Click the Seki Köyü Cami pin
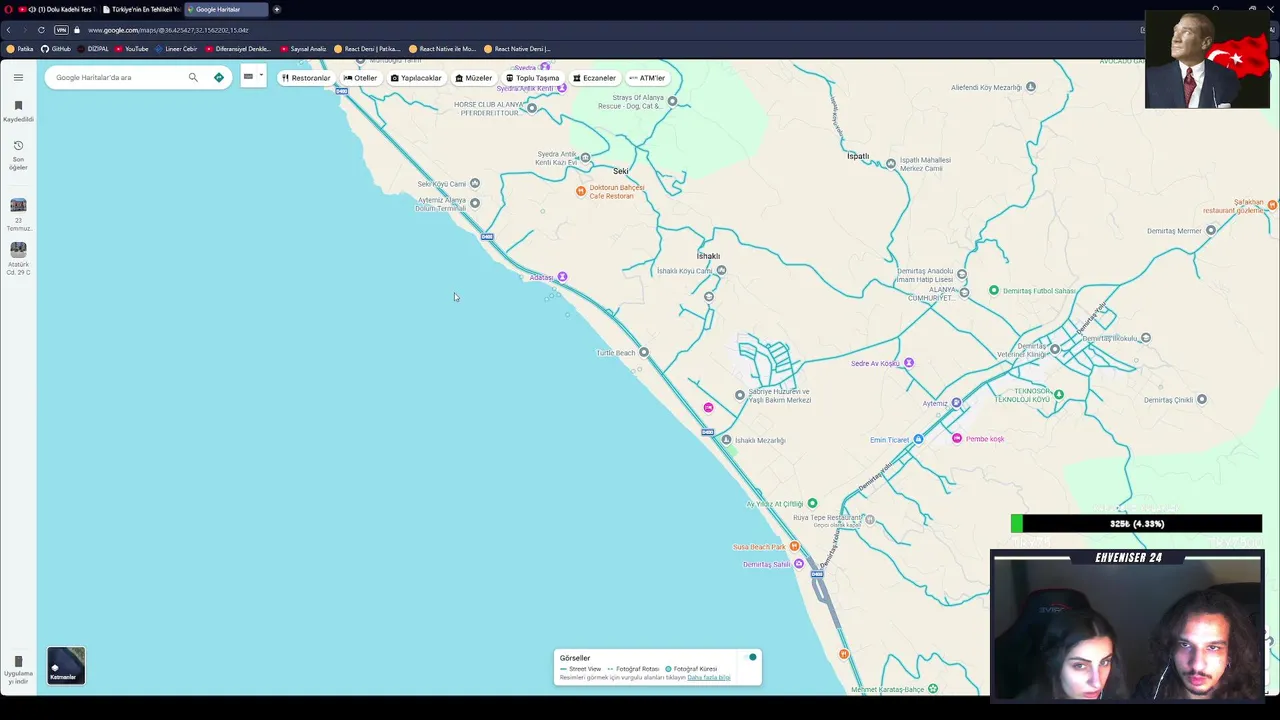The height and width of the screenshot is (720, 1280). pyautogui.click(x=475, y=183)
